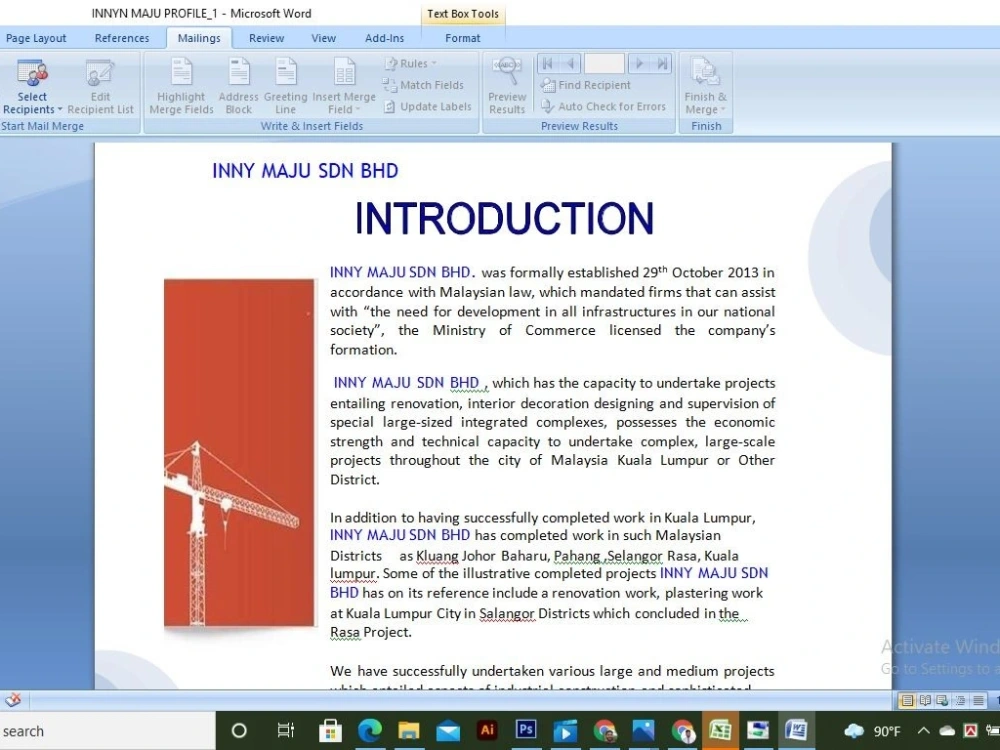The image size is (1000, 750).
Task: Click the INTRODUCTION heading
Action: [504, 219]
